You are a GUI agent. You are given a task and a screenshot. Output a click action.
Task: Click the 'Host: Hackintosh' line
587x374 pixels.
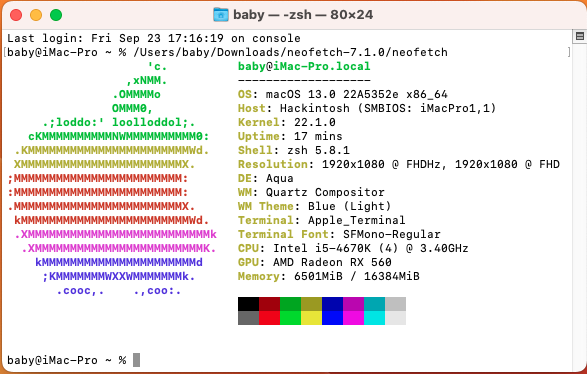tap(367, 108)
